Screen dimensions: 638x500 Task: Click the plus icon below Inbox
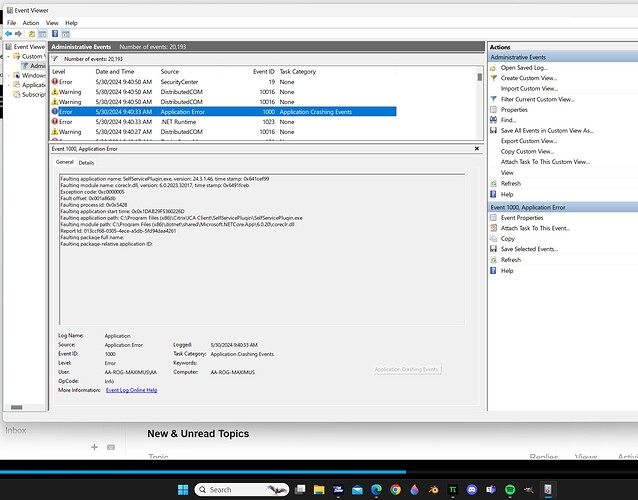[x=94, y=447]
